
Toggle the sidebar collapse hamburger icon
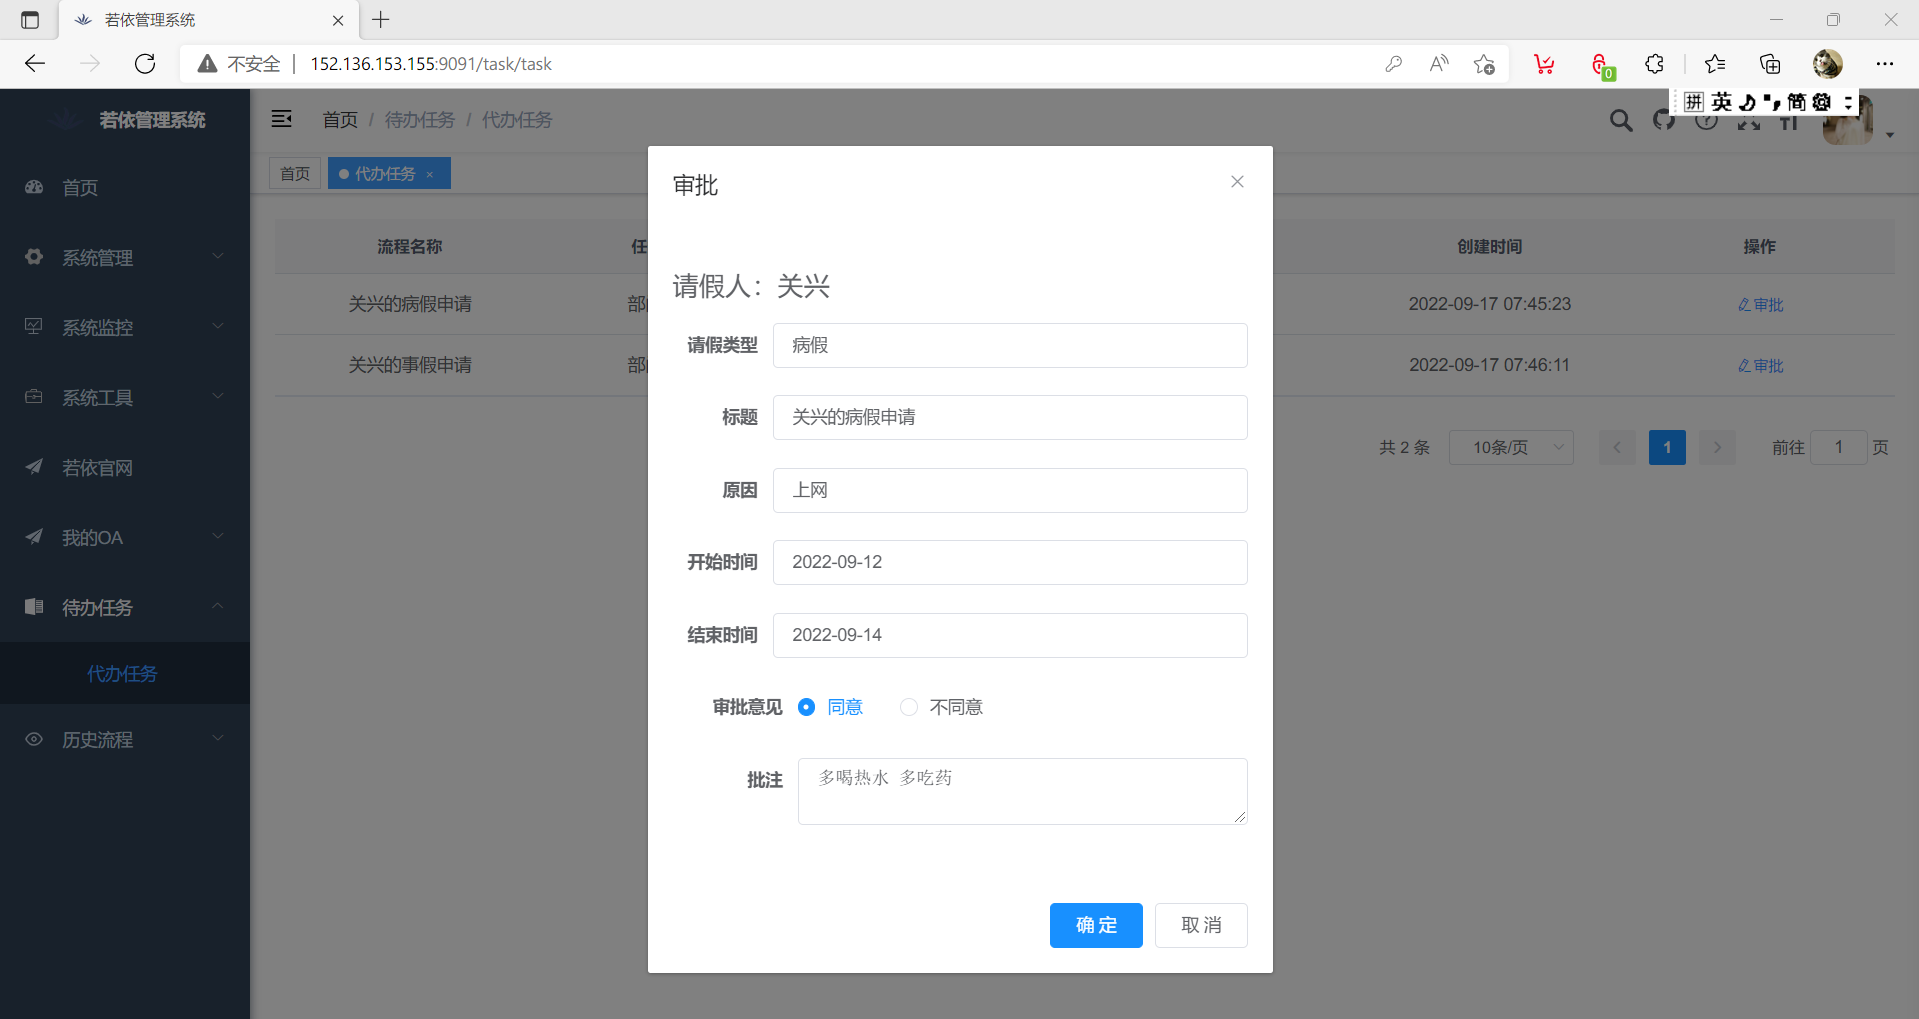pyautogui.click(x=282, y=120)
